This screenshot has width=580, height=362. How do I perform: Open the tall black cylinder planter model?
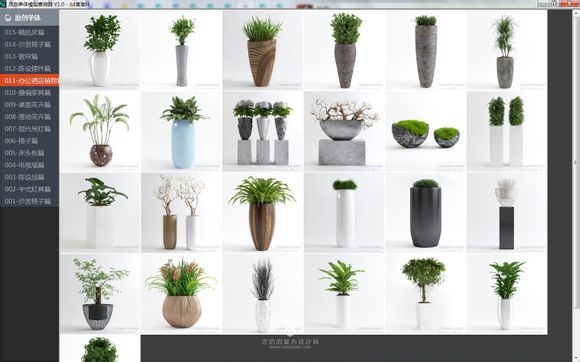pos(426,213)
